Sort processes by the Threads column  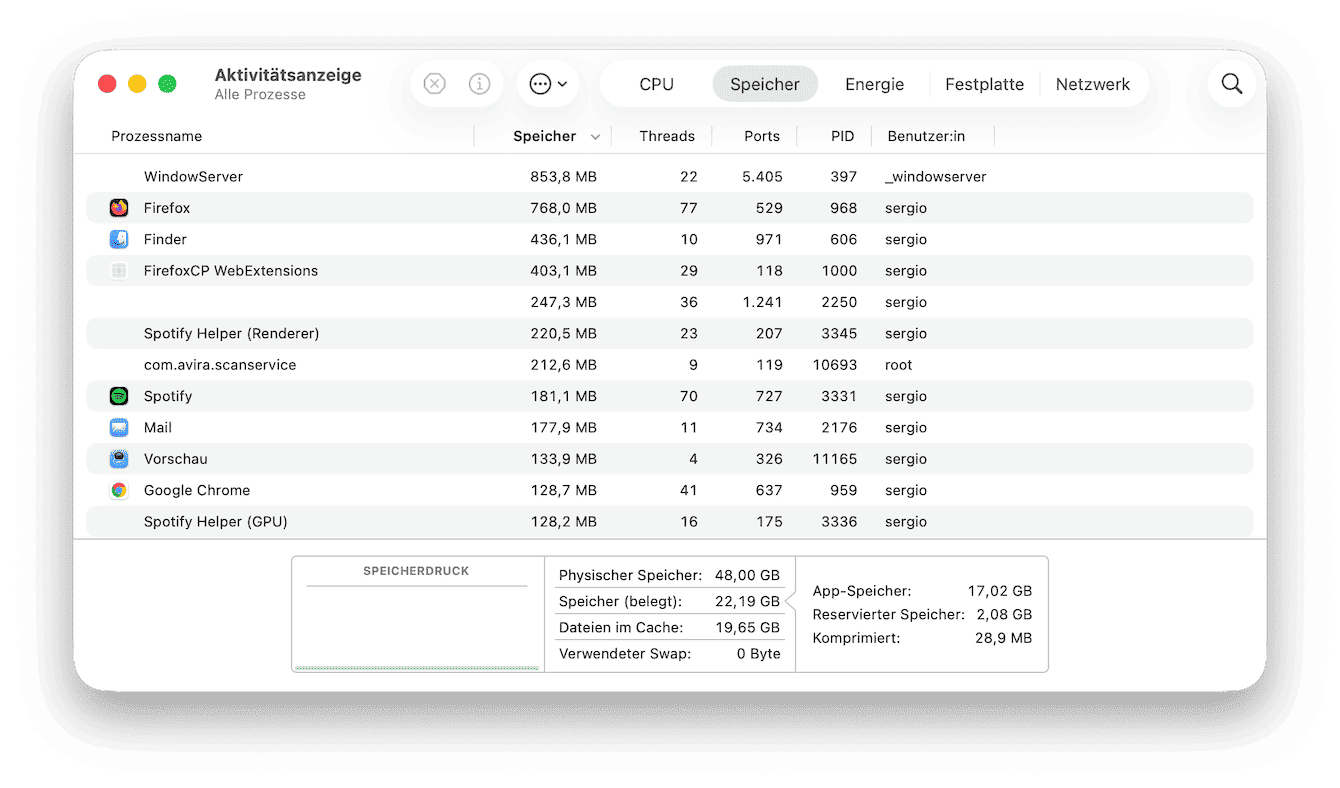[x=666, y=136]
